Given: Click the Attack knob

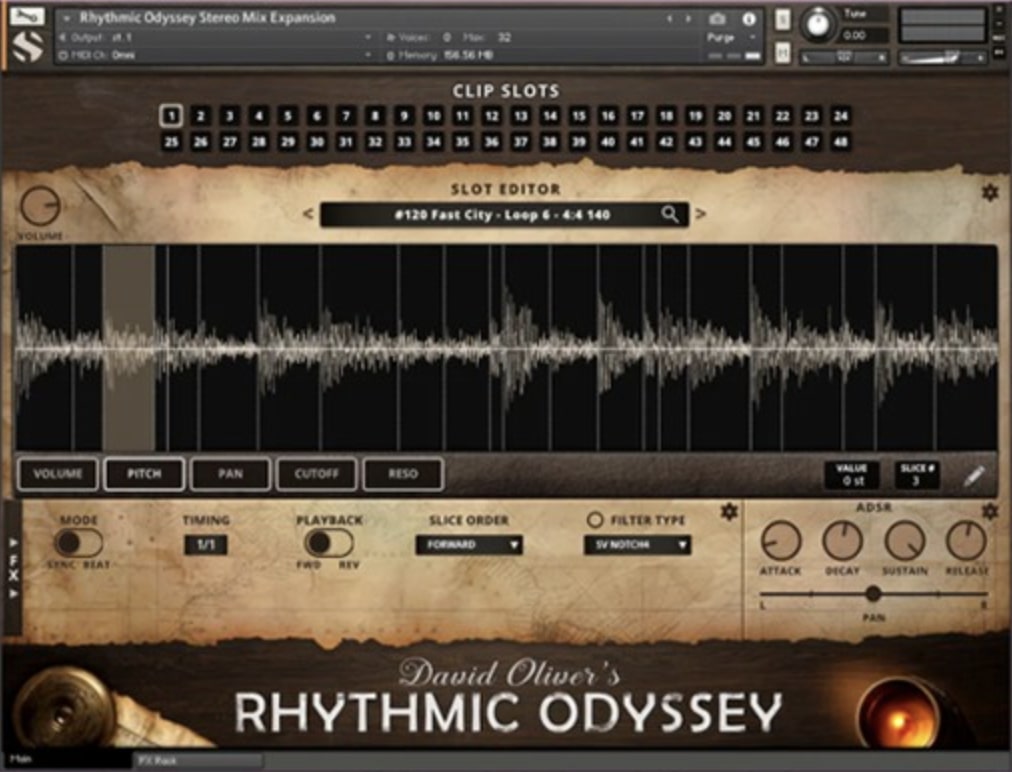Looking at the screenshot, I should coord(781,541).
